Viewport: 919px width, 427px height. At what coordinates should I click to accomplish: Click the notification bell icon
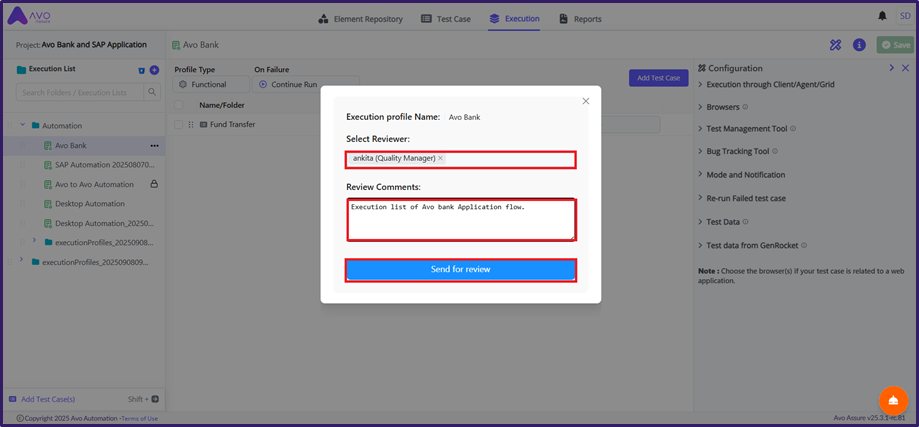tap(882, 17)
